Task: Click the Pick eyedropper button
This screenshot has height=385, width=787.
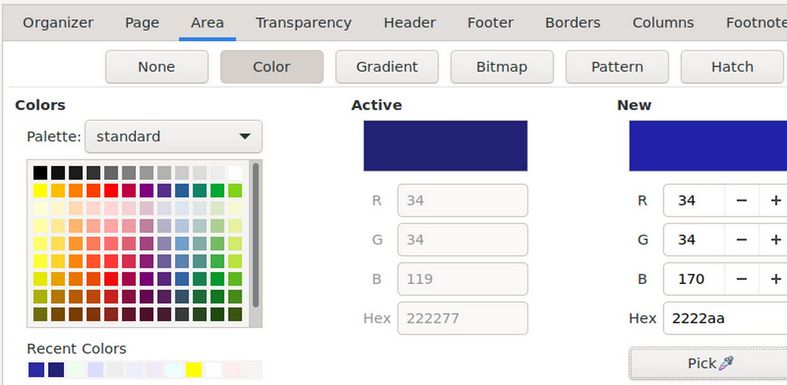Action: click(x=708, y=363)
